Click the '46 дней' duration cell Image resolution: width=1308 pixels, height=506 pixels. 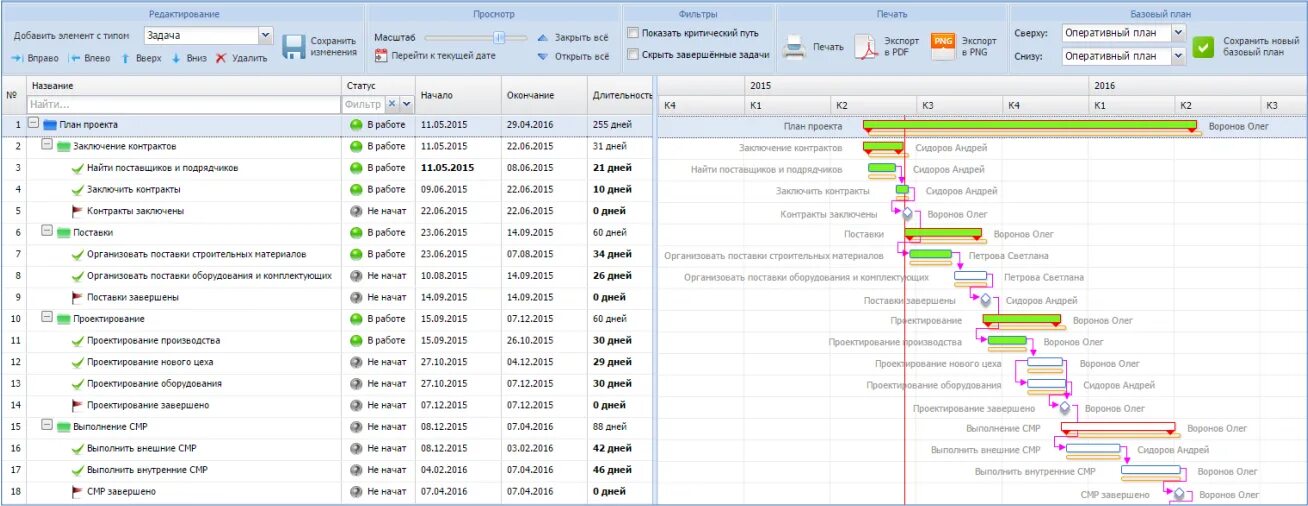(613, 469)
